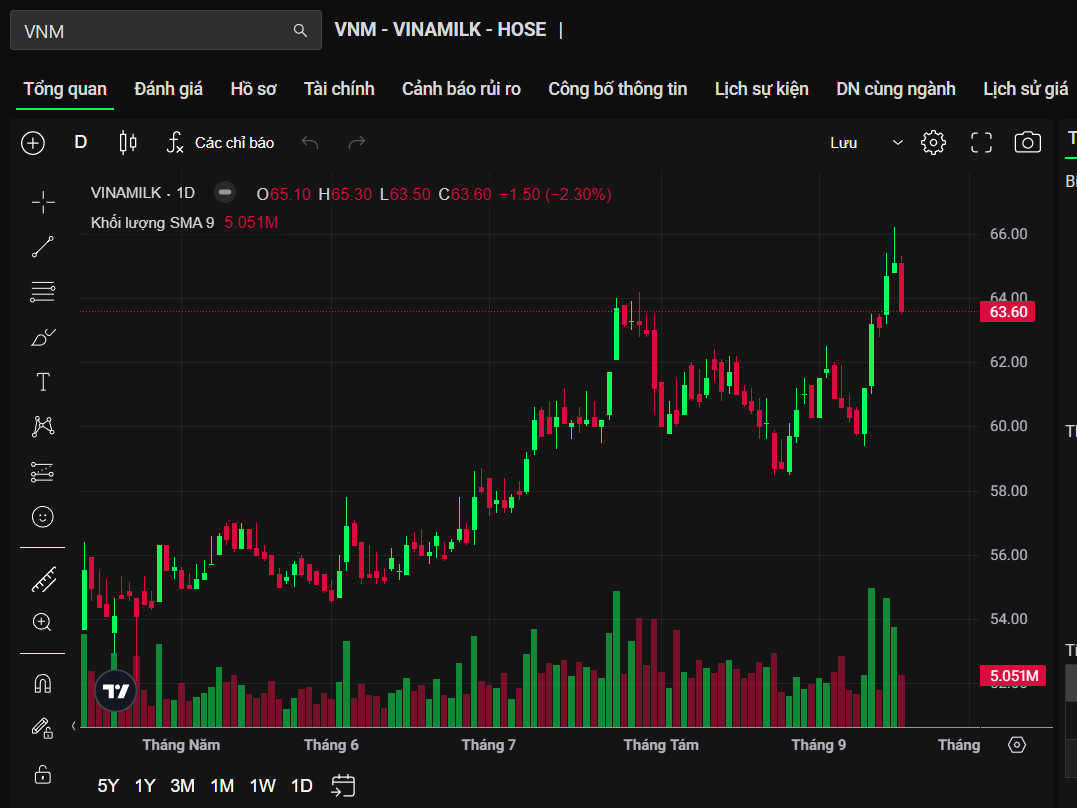This screenshot has width=1077, height=808.
Task: Set range to 1Y
Action: point(145,786)
